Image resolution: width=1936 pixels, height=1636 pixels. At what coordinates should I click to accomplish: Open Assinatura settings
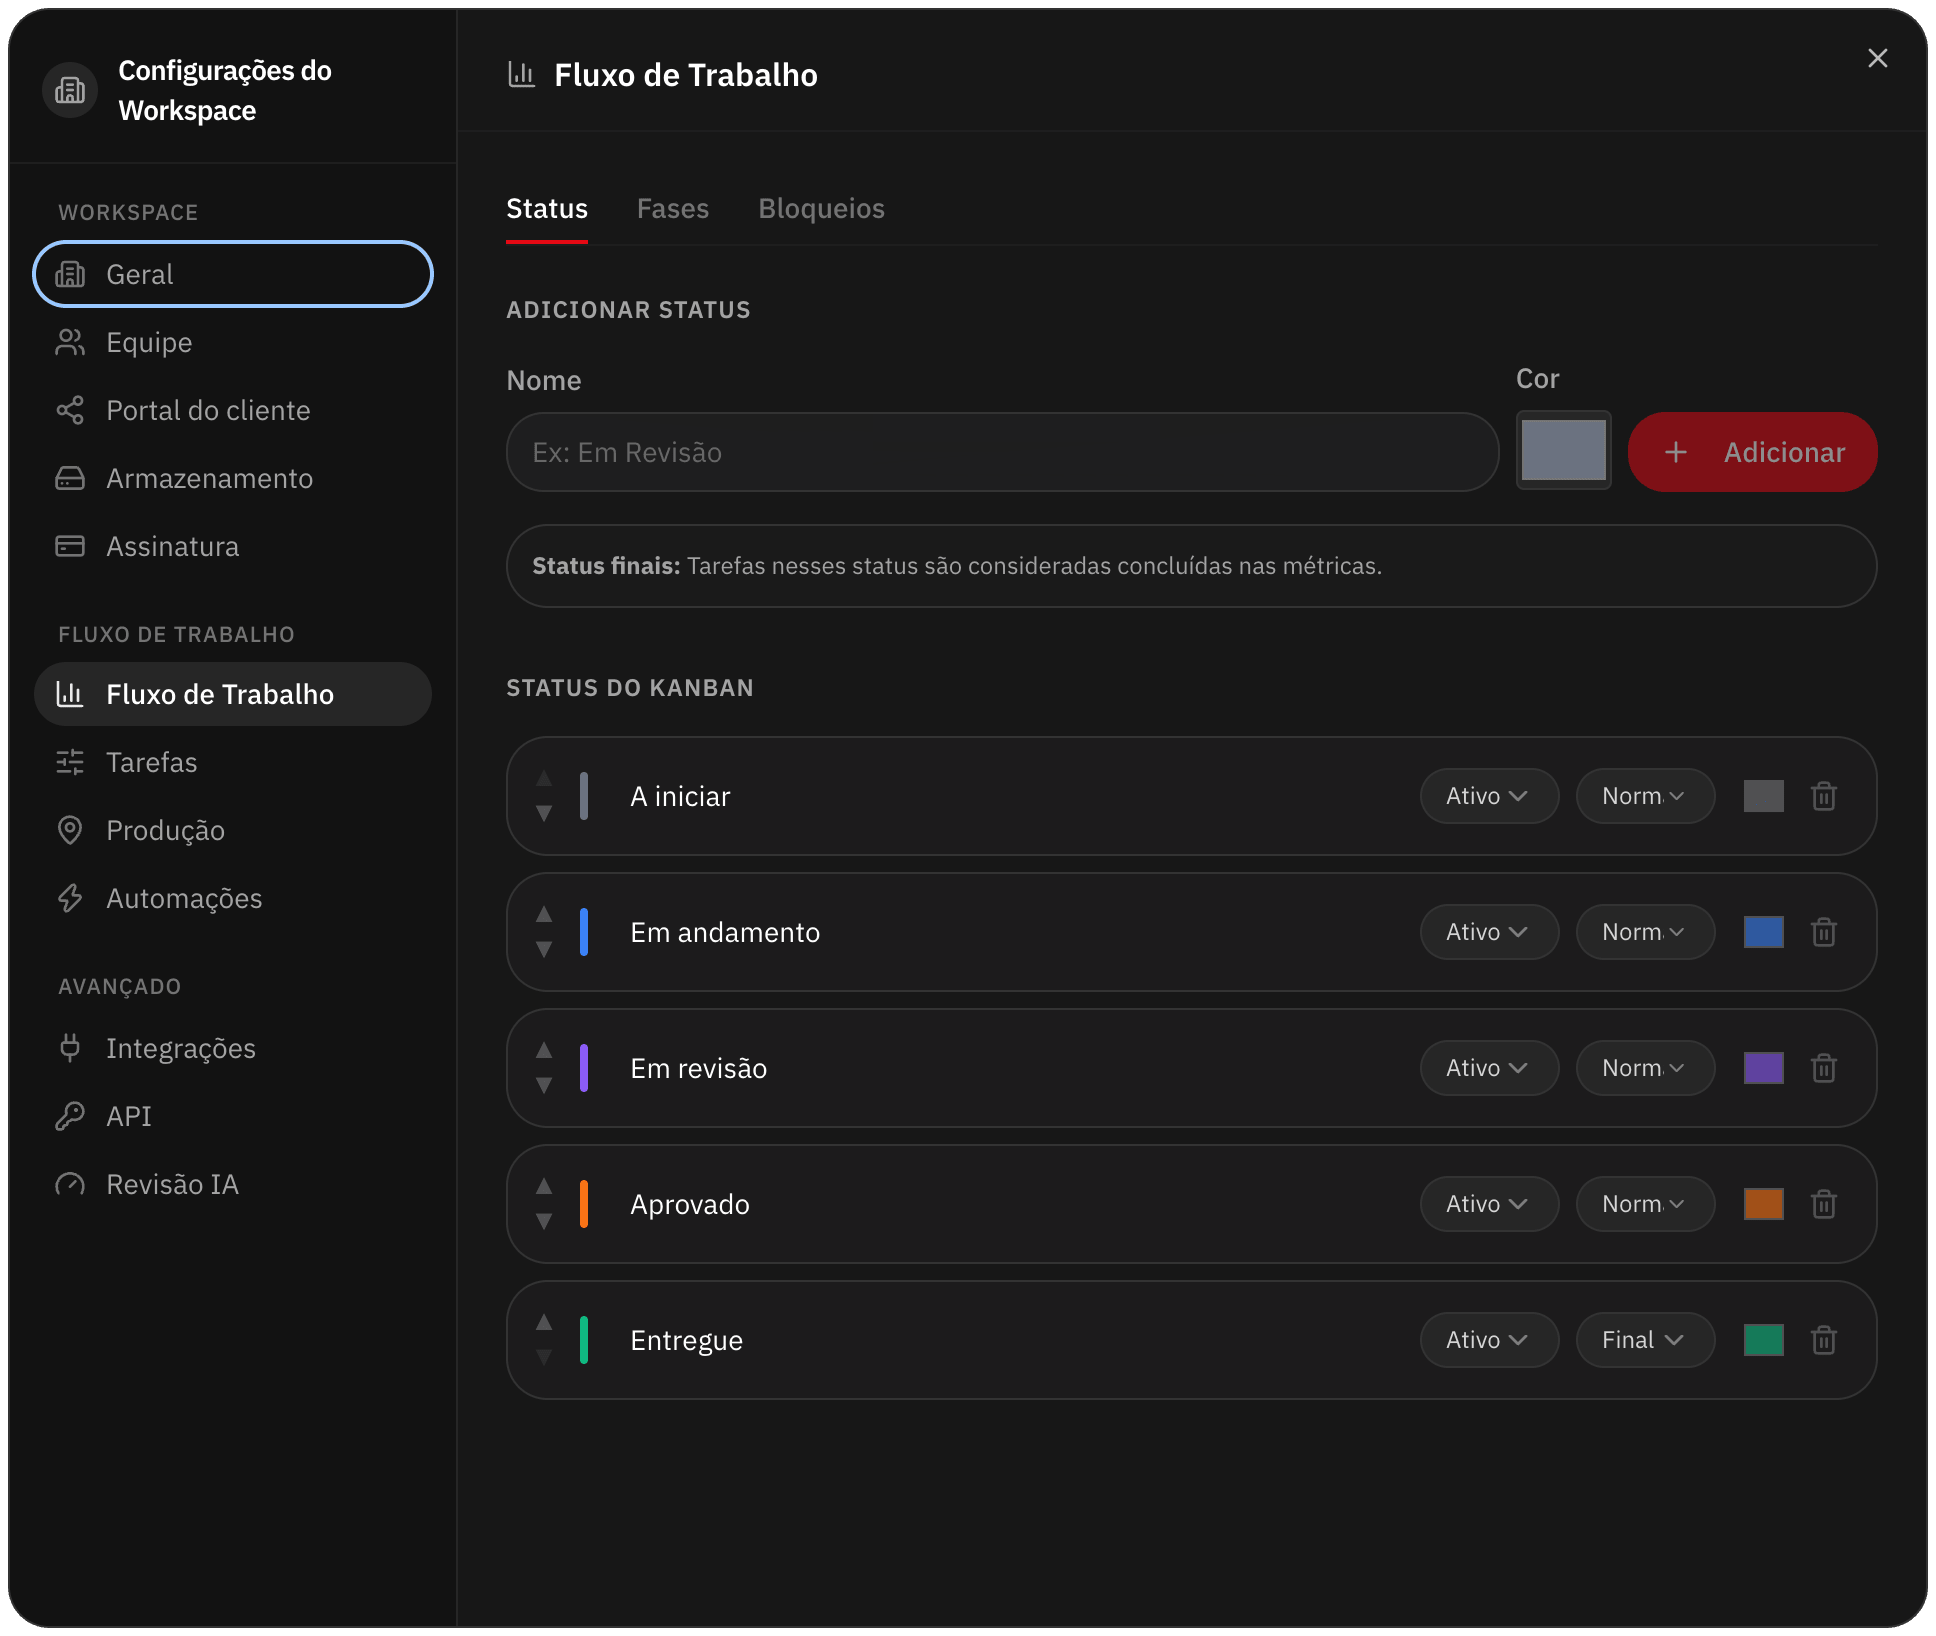point(232,546)
